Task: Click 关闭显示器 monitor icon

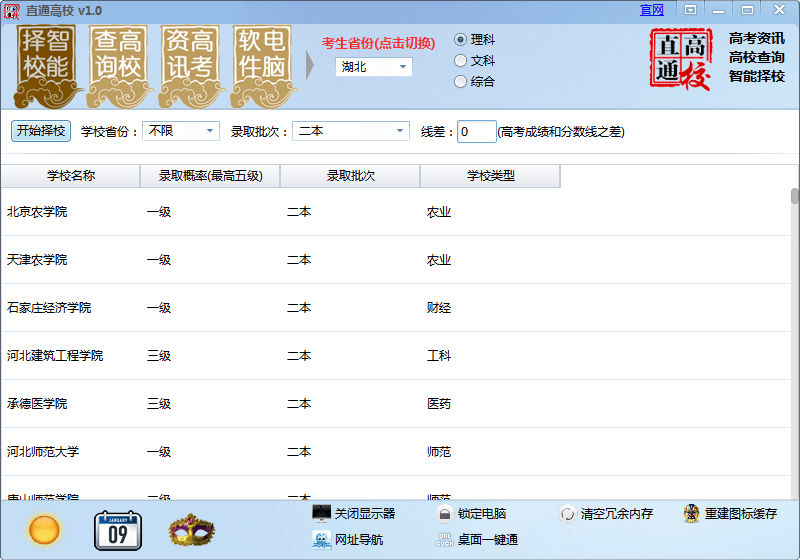Action: tap(322, 513)
